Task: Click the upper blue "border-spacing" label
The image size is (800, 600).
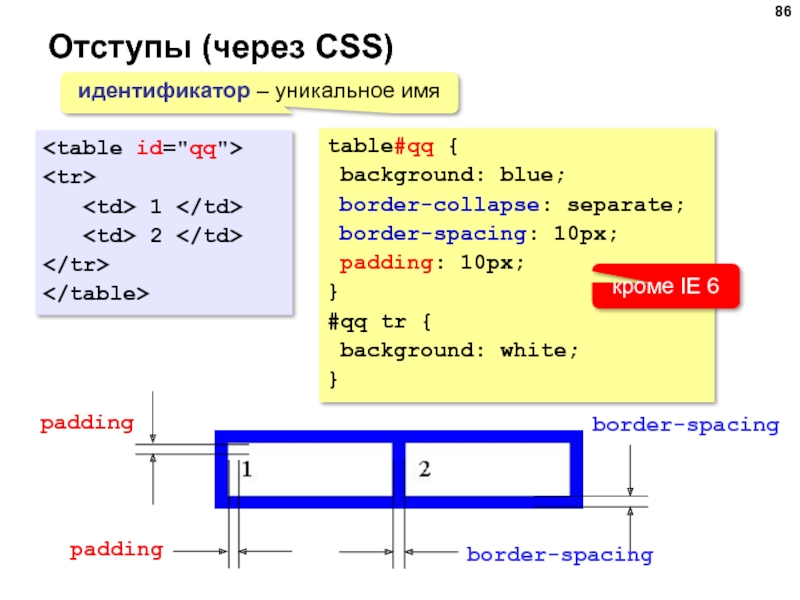Action: (686, 425)
